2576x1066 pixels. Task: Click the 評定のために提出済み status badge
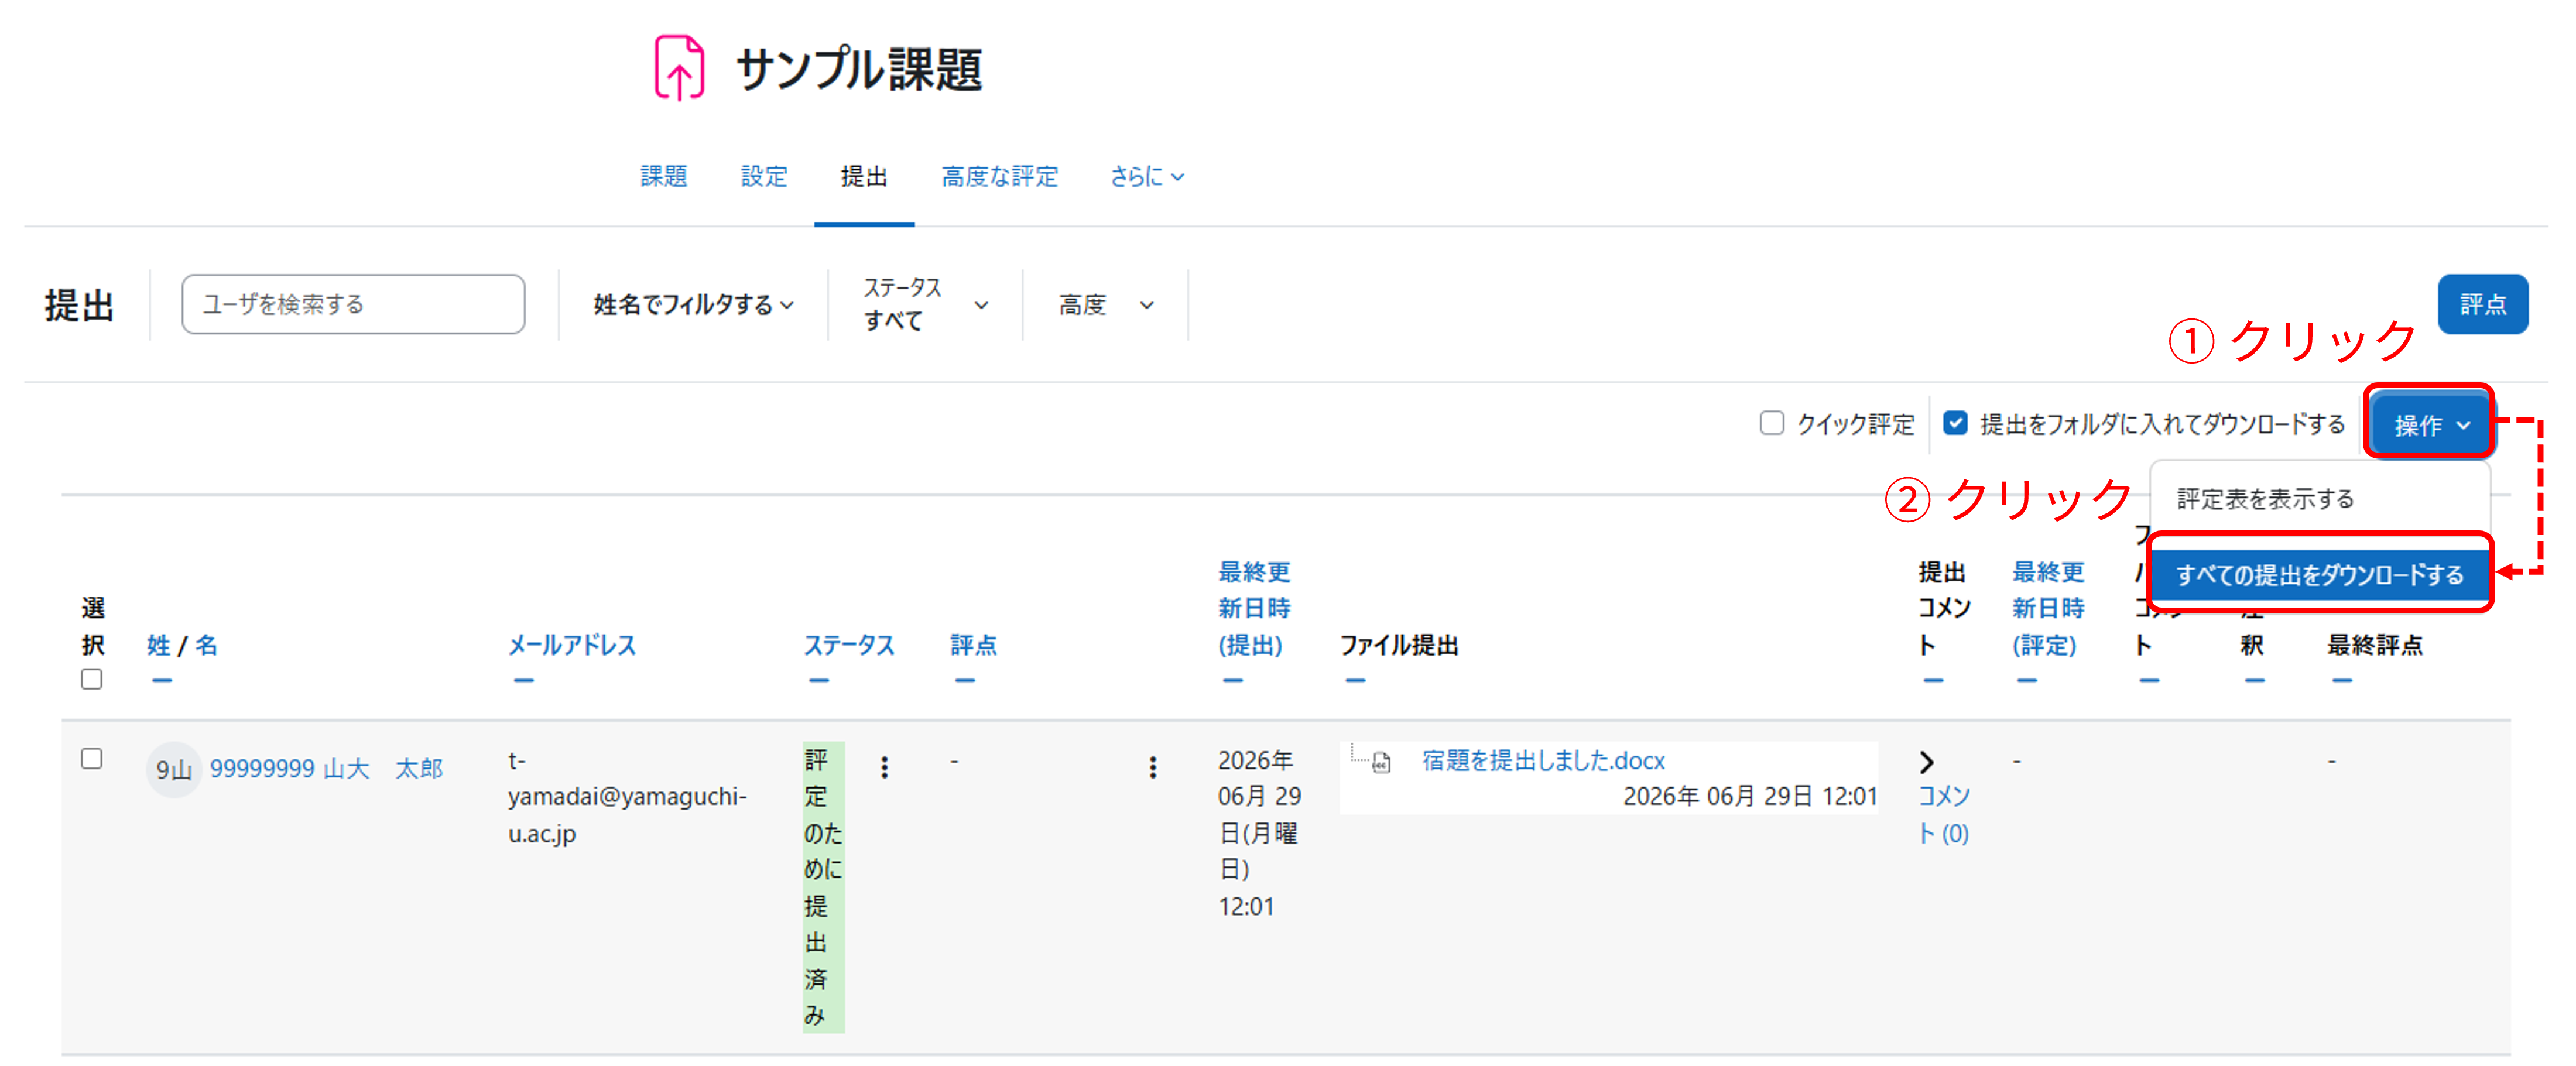(823, 887)
